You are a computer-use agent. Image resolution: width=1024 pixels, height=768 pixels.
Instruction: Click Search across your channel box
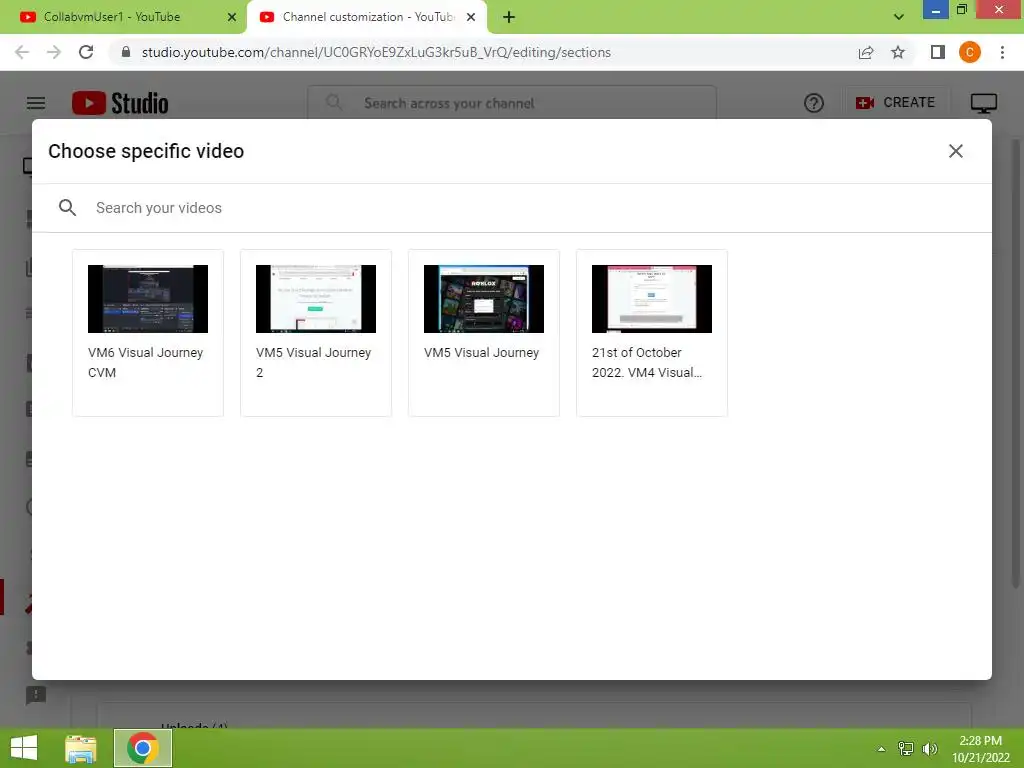(512, 103)
